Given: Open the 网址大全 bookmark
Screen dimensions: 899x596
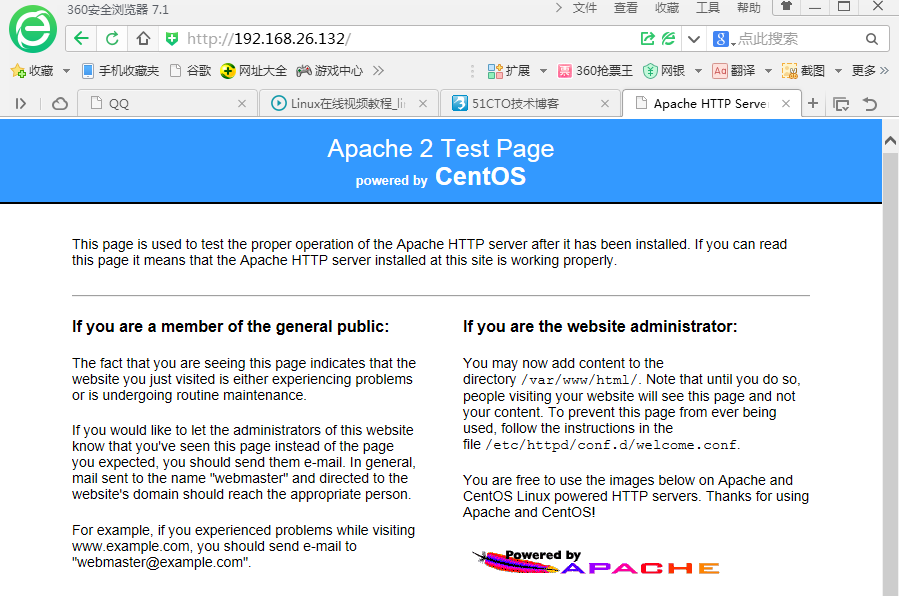Looking at the screenshot, I should 253,71.
